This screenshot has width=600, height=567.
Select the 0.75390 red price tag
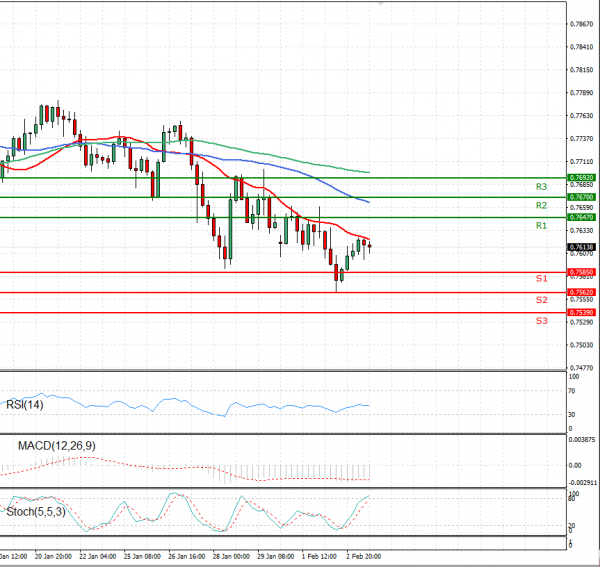point(581,313)
